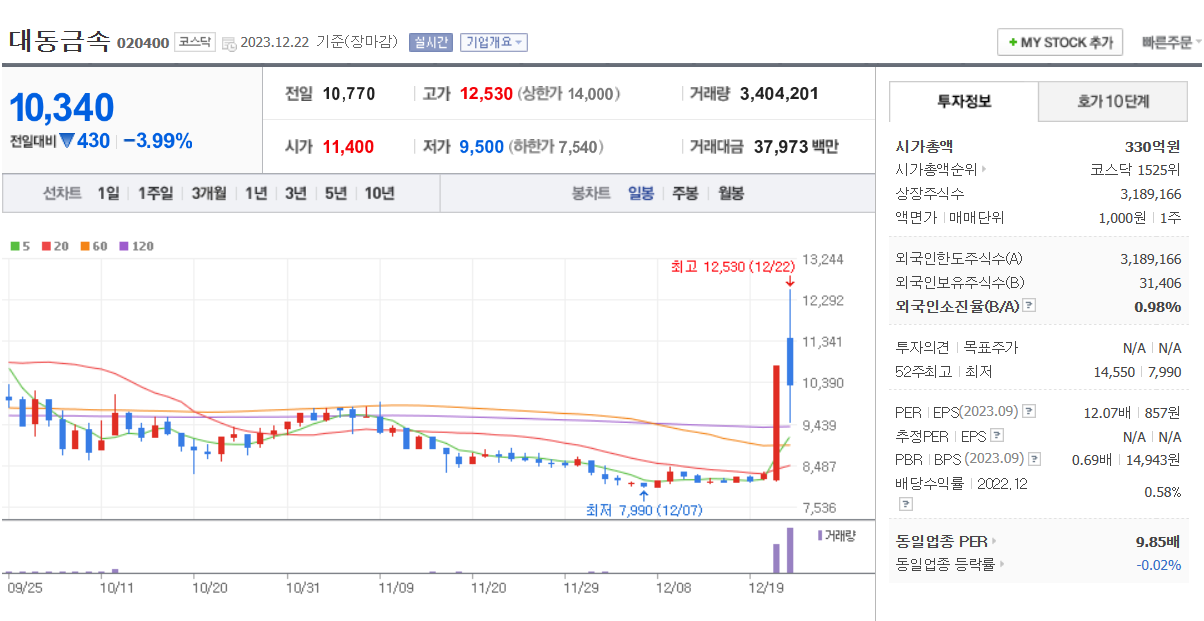Click the 실시간 button
Screen dimensions: 1204x621
pyautogui.click(x=431, y=42)
